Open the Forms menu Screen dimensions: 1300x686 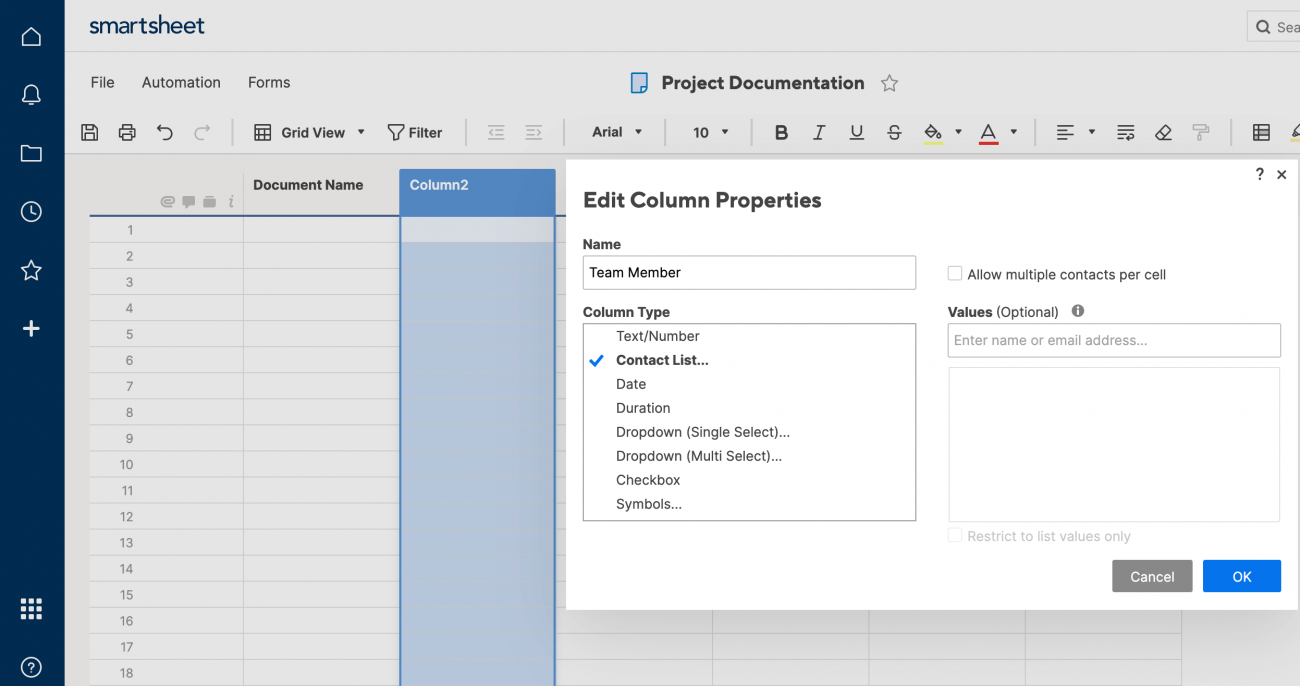268,82
